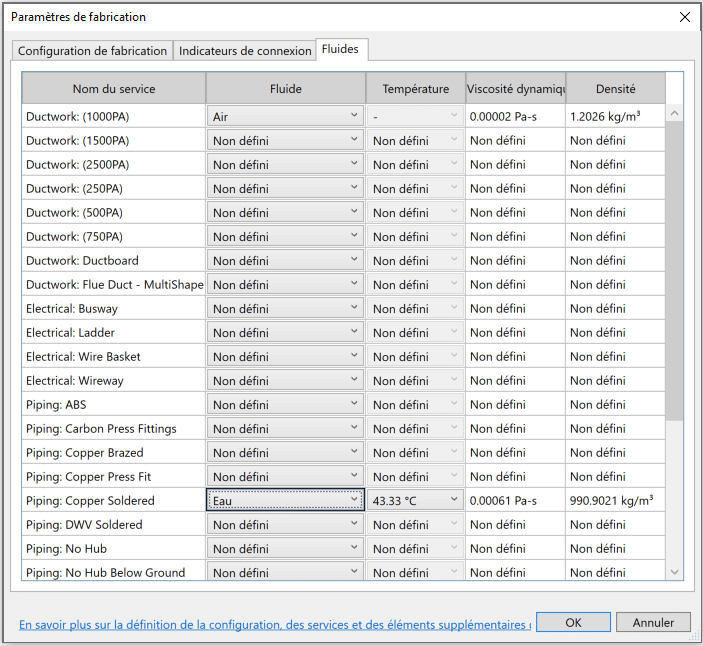Open Fluide dropdown for Piping: No Hub

click(285, 549)
